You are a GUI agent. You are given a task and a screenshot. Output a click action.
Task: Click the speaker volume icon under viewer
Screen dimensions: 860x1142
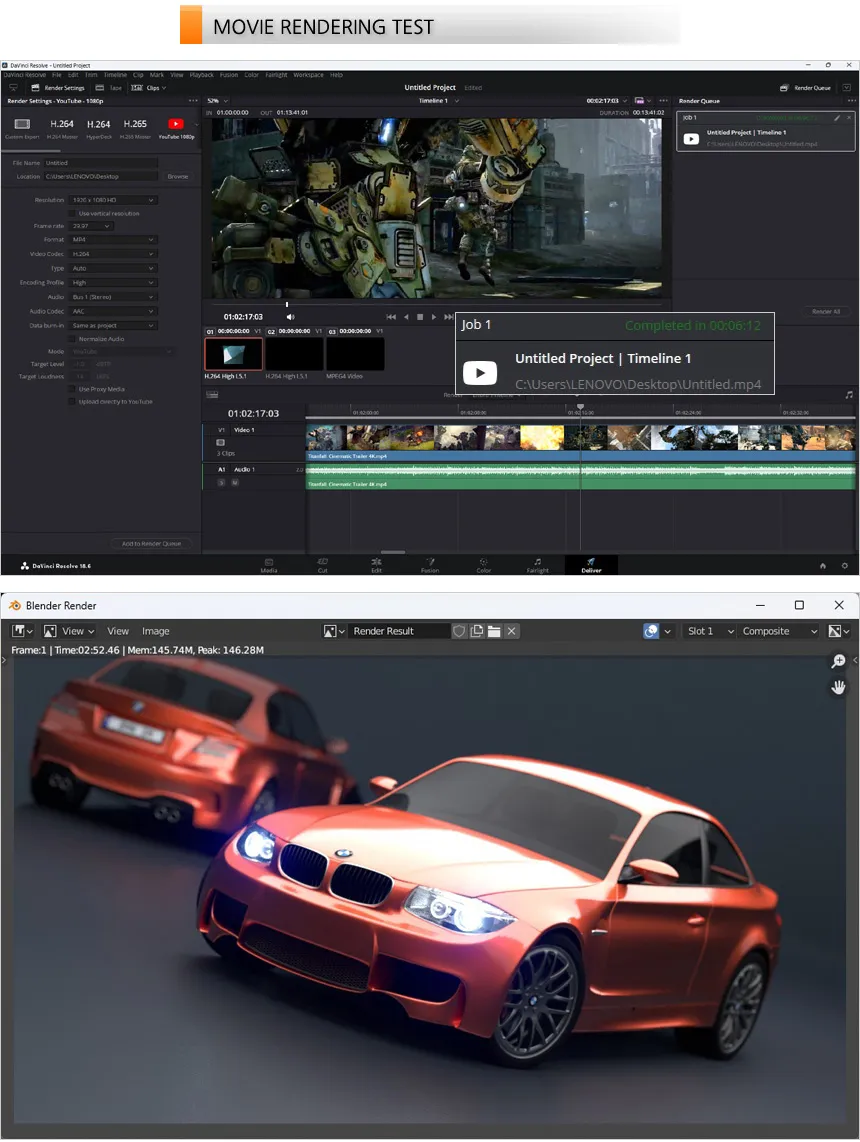[x=290, y=317]
